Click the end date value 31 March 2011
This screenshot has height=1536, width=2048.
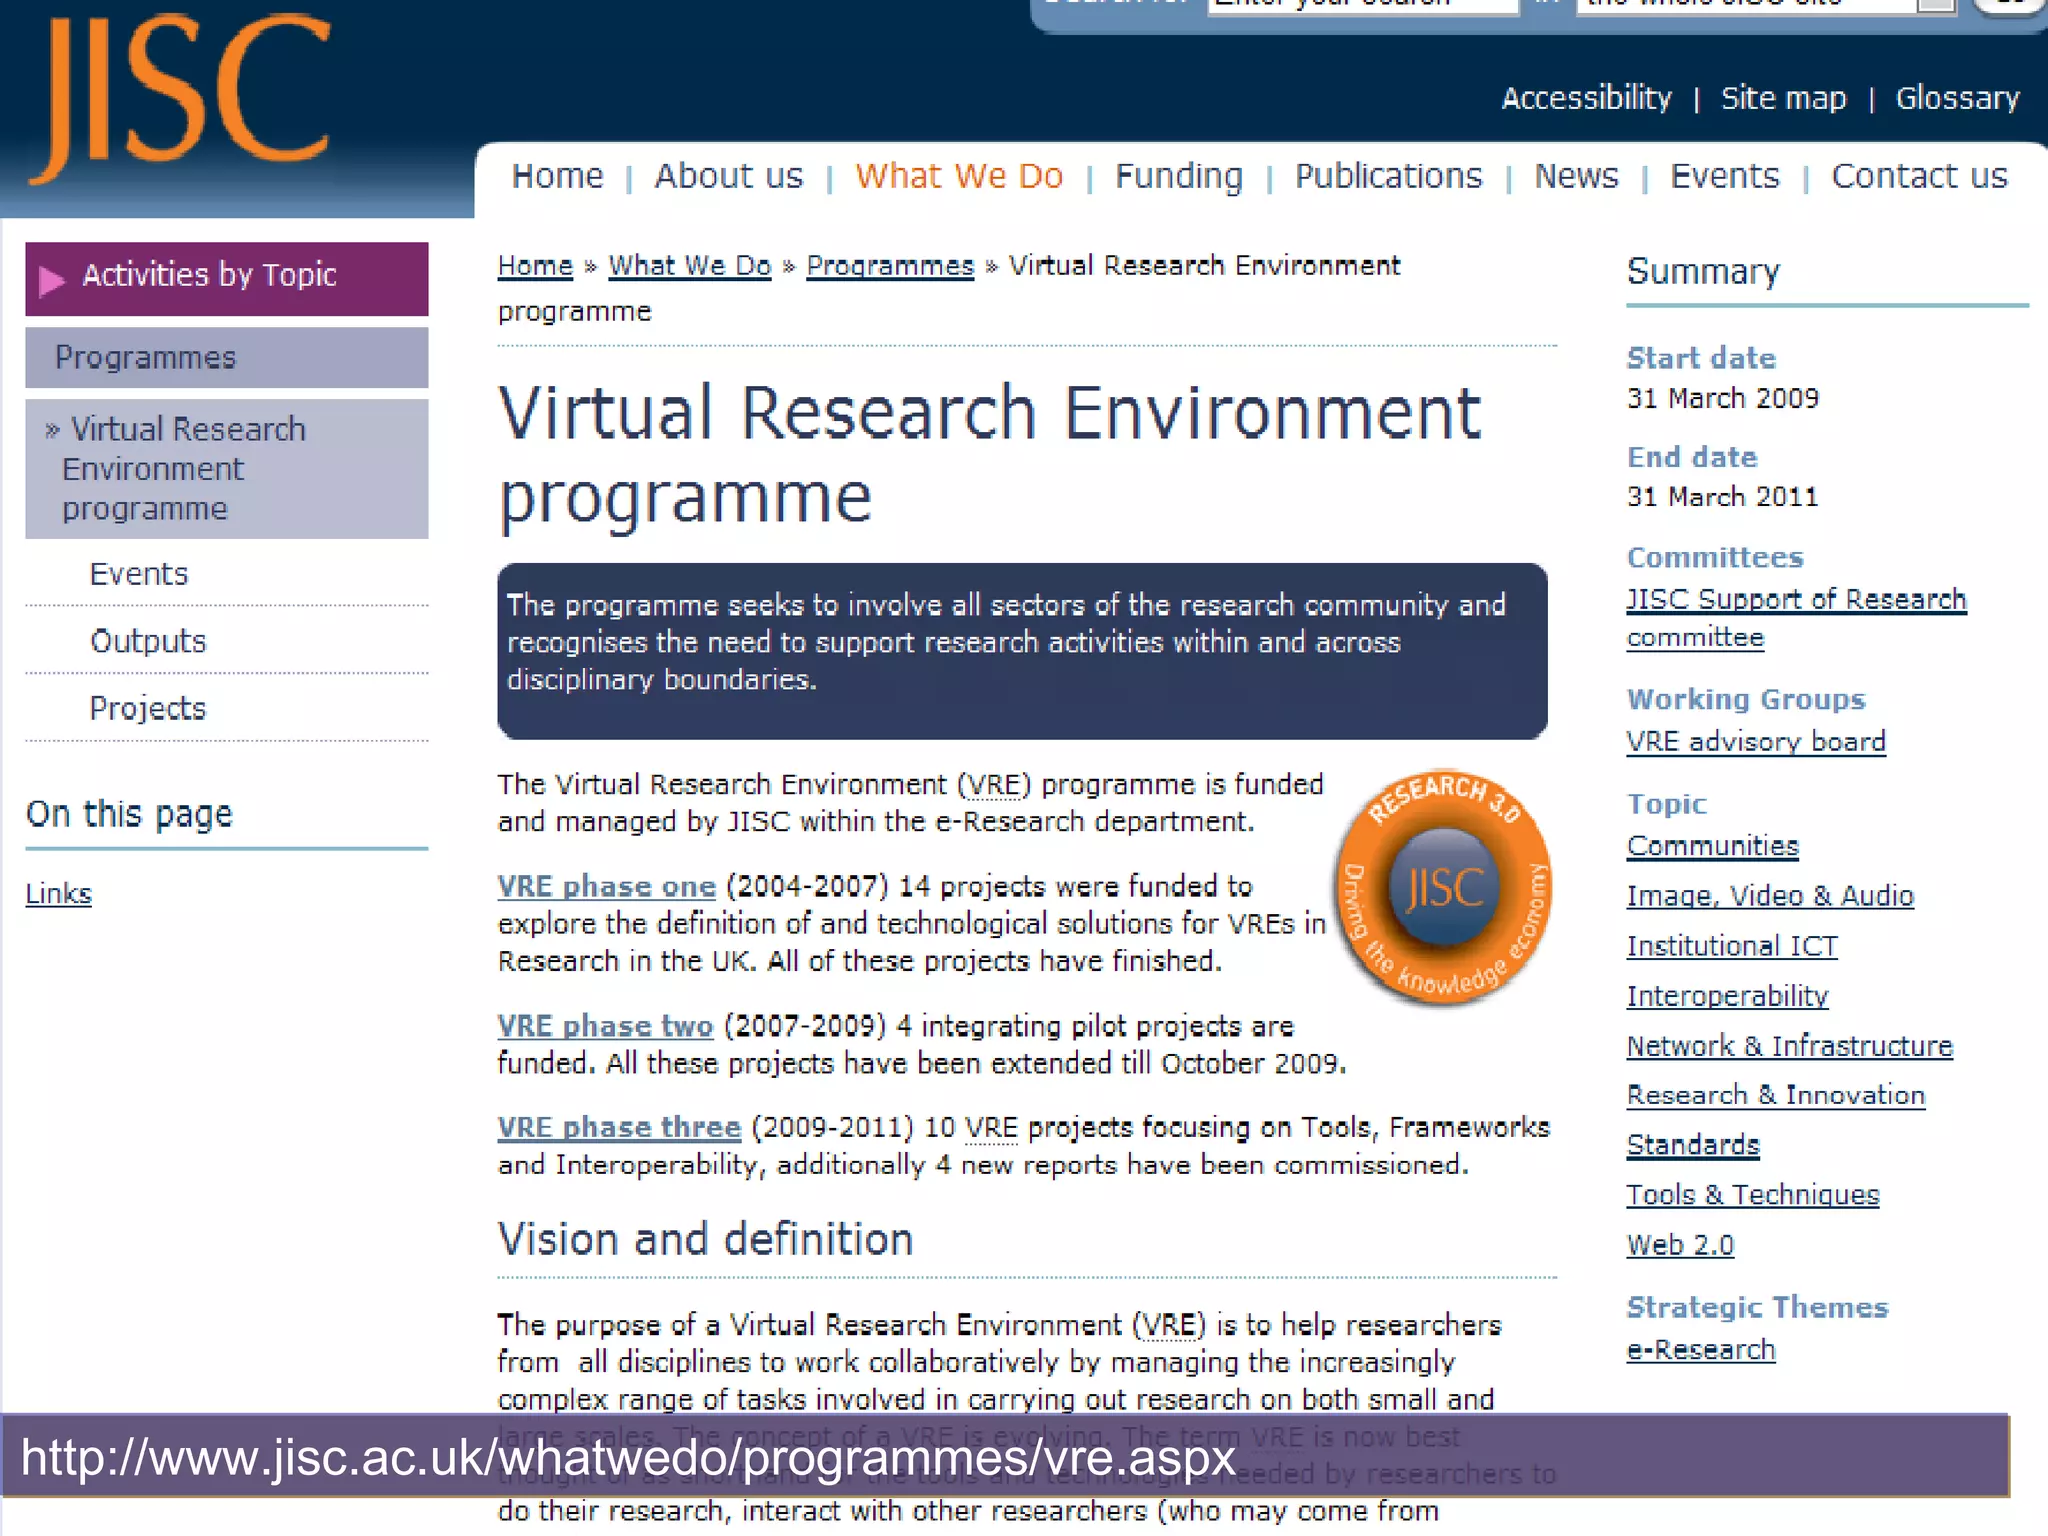tap(1722, 497)
